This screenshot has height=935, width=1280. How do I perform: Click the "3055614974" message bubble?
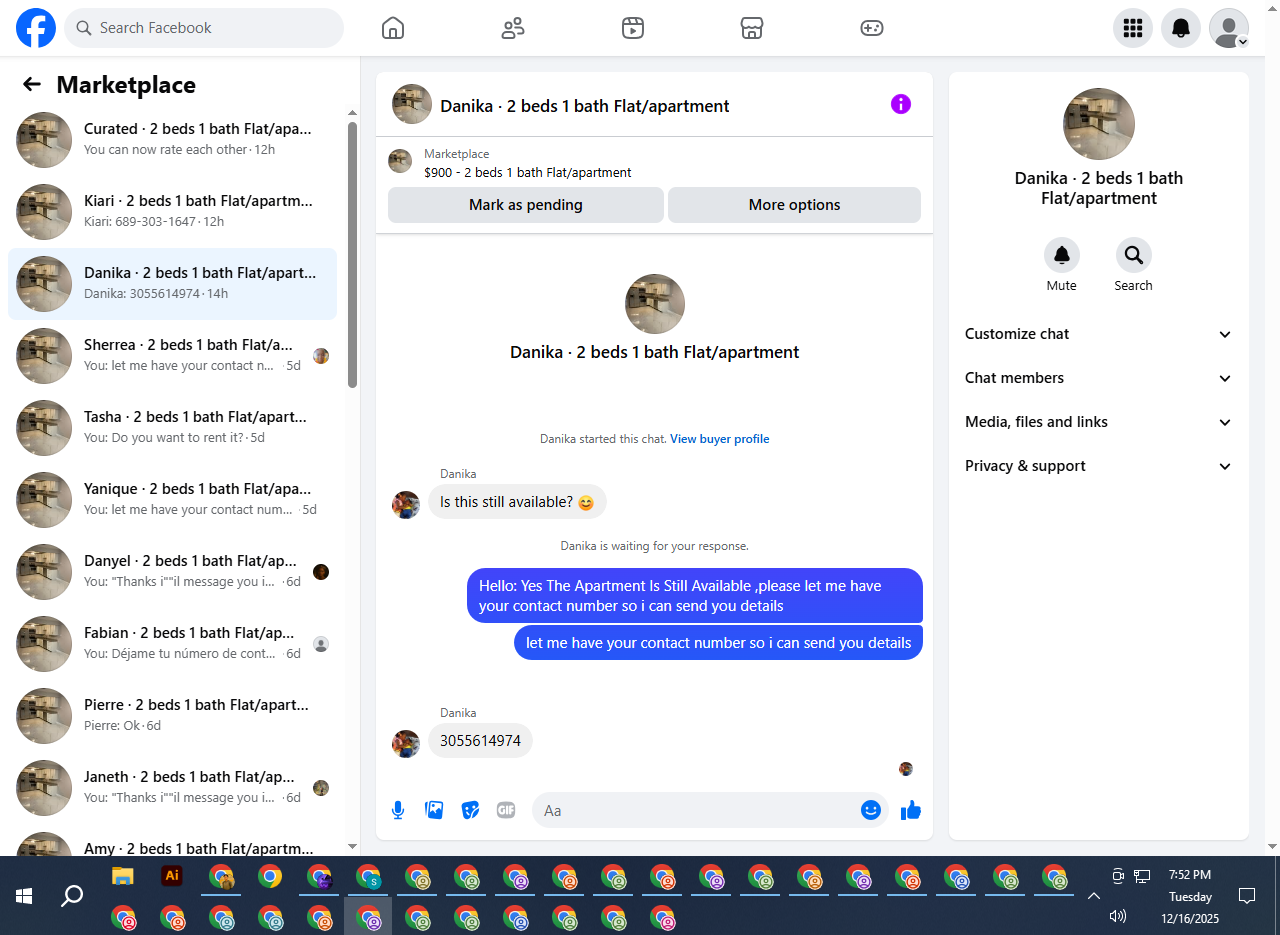tap(480, 741)
